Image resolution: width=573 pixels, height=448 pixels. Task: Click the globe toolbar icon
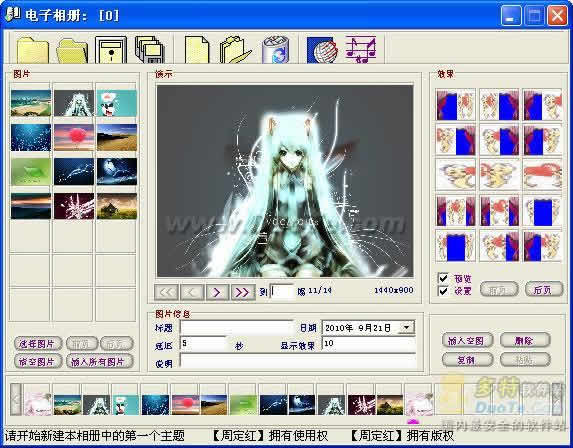pos(322,50)
